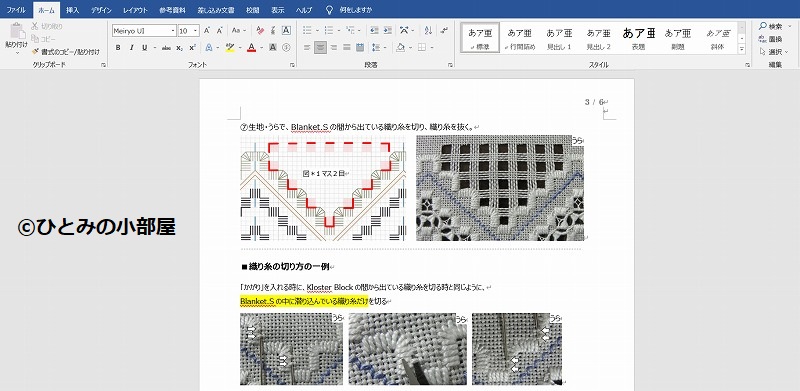Increase font size with the grow font icon
Viewport: 800px width, 391px height.
coord(207,31)
